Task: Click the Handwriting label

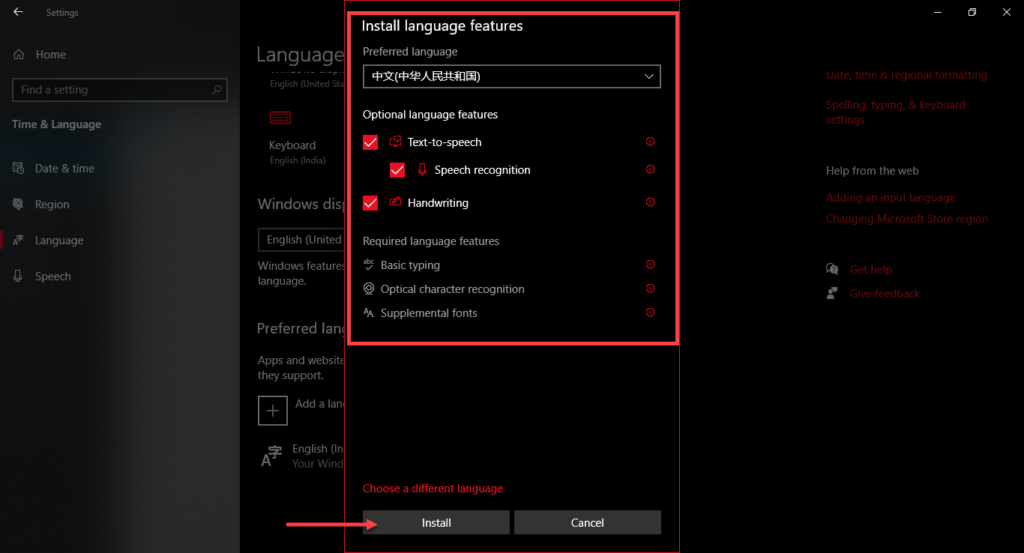Action: tap(438, 202)
